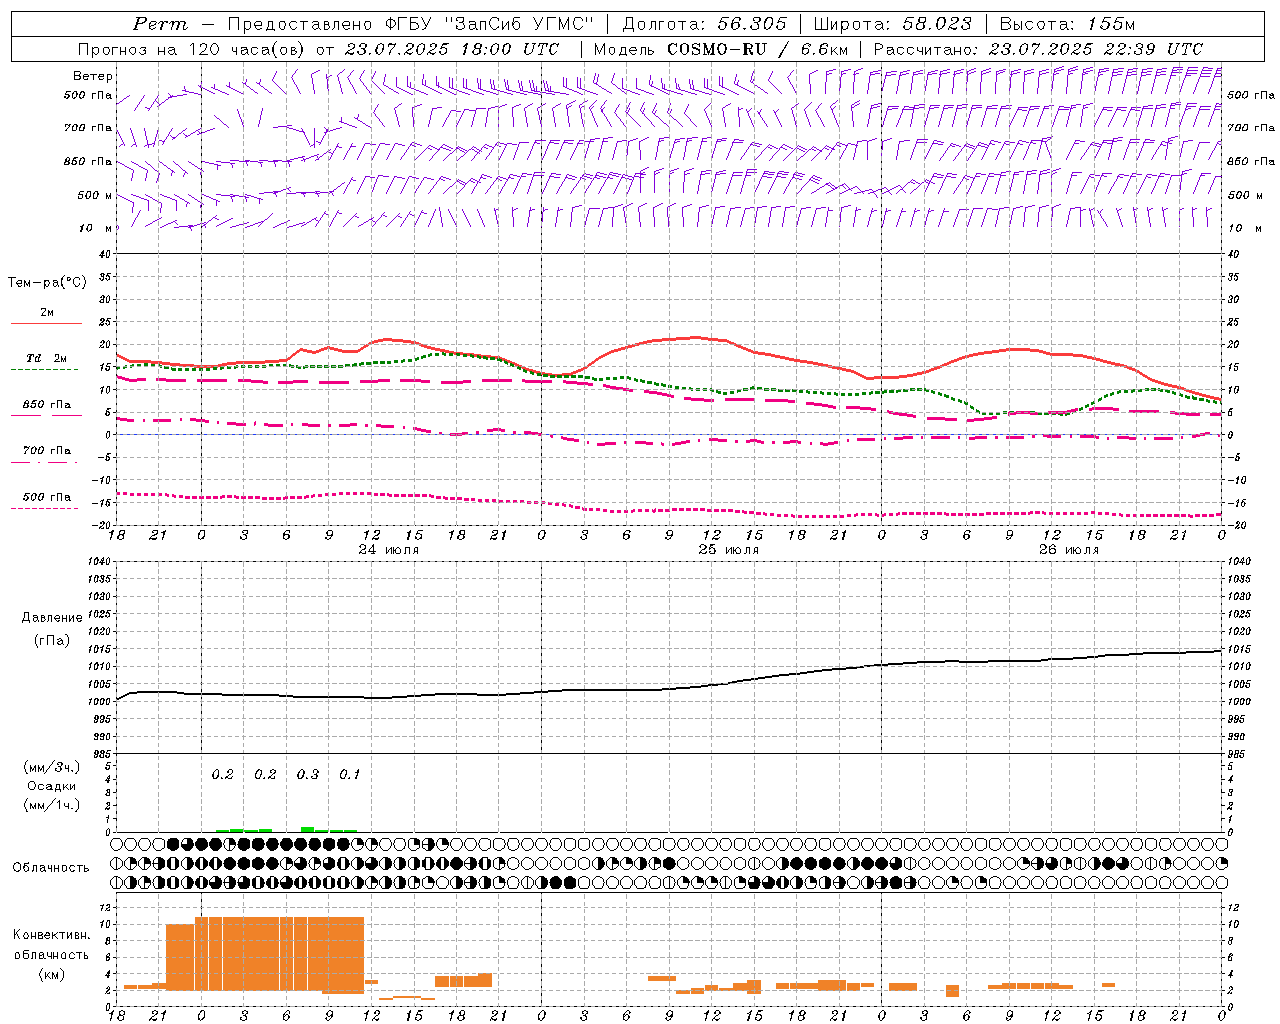The width and height of the screenshot is (1280, 1024).
Task: Click "Прогноз на 120 часа(ов)" forecast text
Action: coord(191,49)
